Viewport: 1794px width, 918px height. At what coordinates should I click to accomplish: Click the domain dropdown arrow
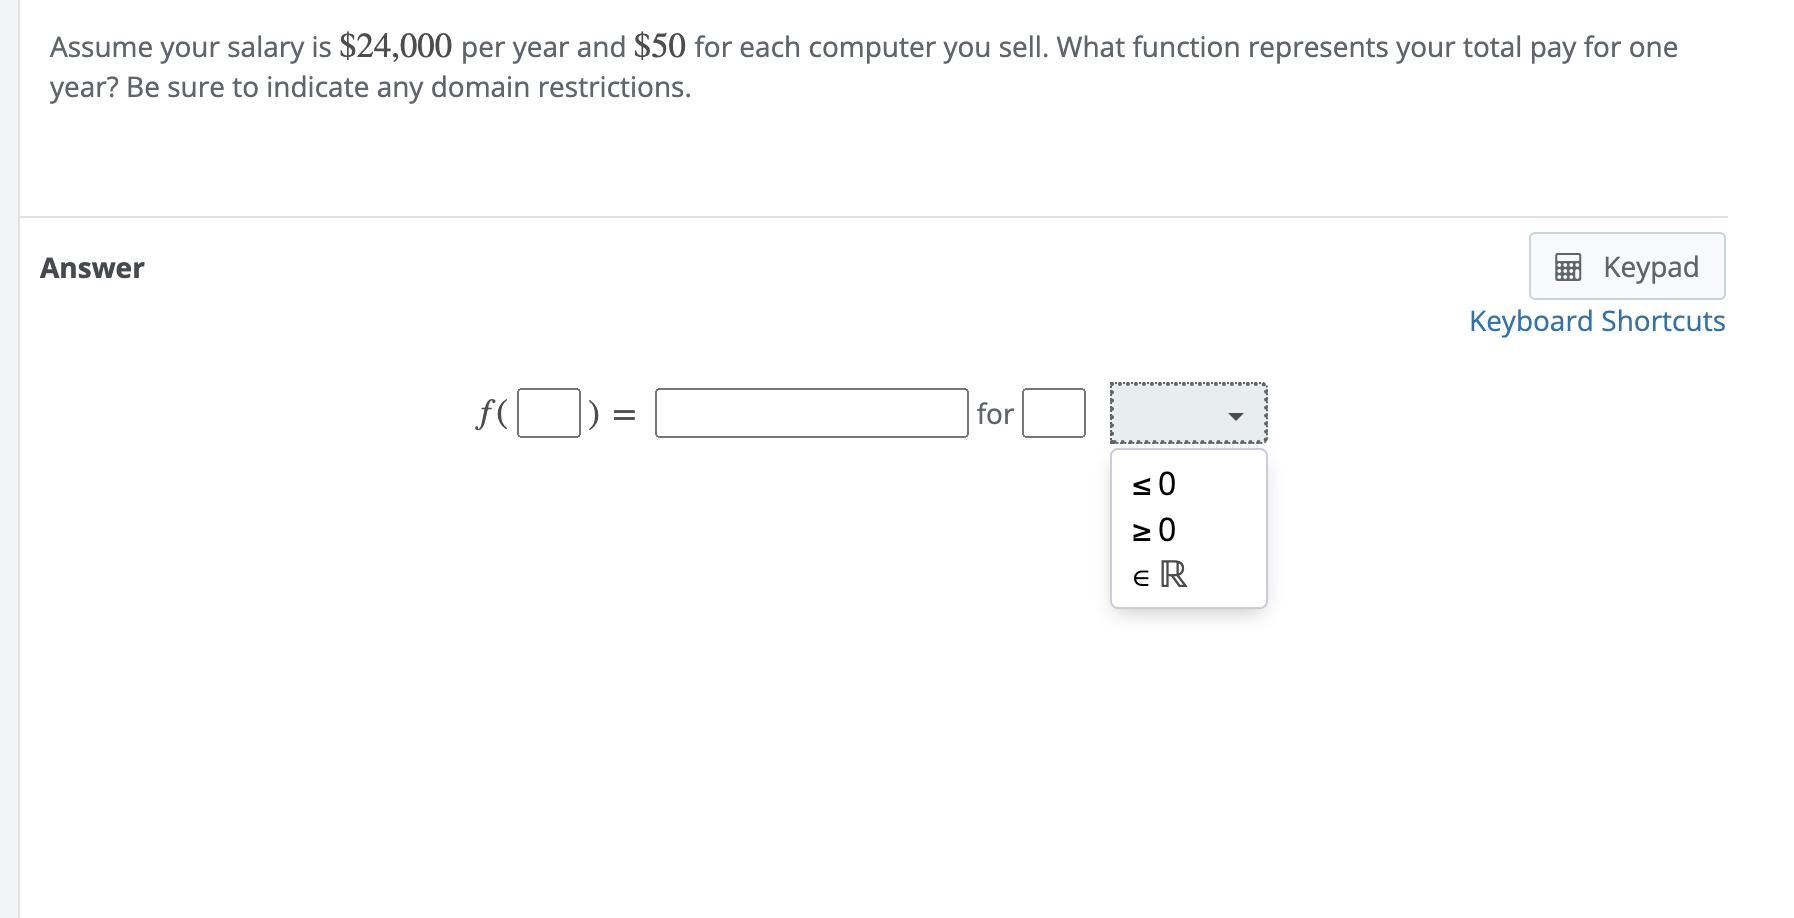(x=1235, y=415)
